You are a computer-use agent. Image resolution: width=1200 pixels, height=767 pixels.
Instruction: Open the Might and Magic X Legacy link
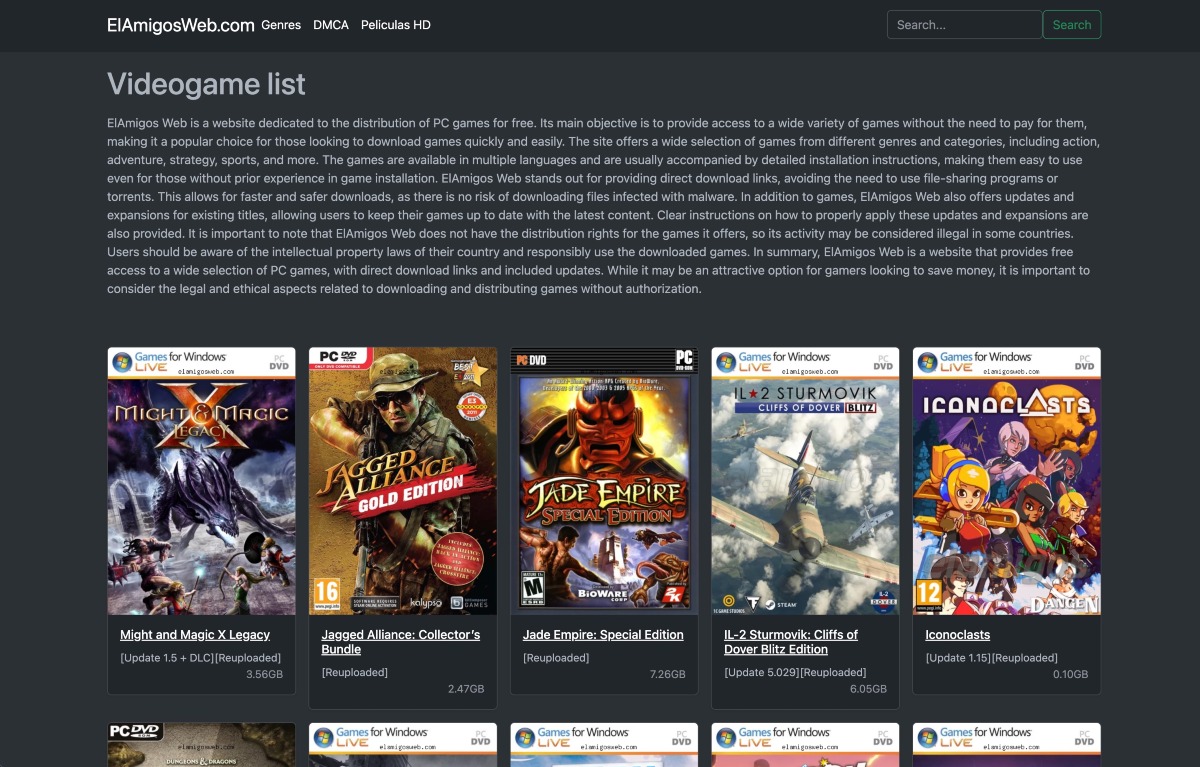pos(194,634)
